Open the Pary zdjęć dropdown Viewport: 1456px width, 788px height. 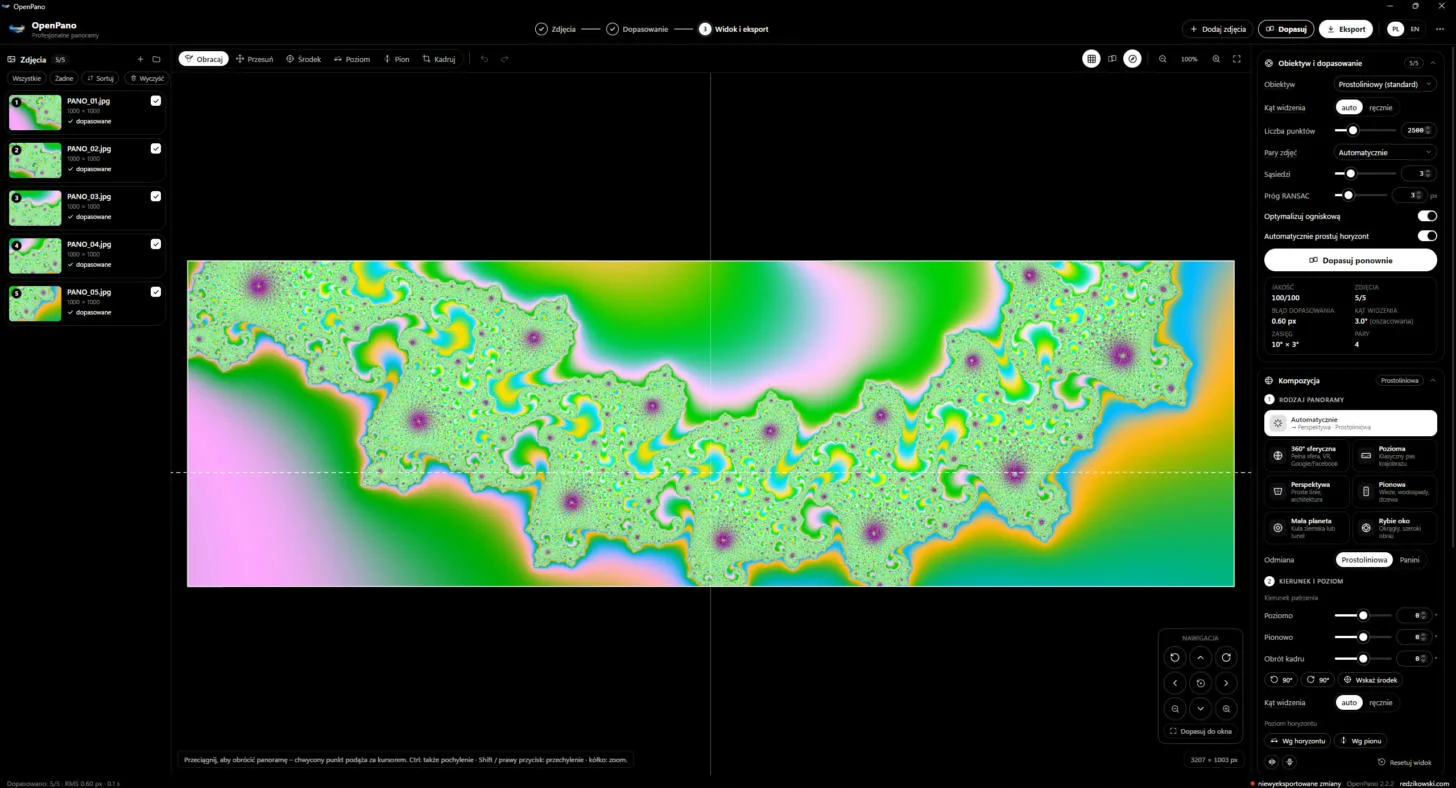click(1386, 153)
